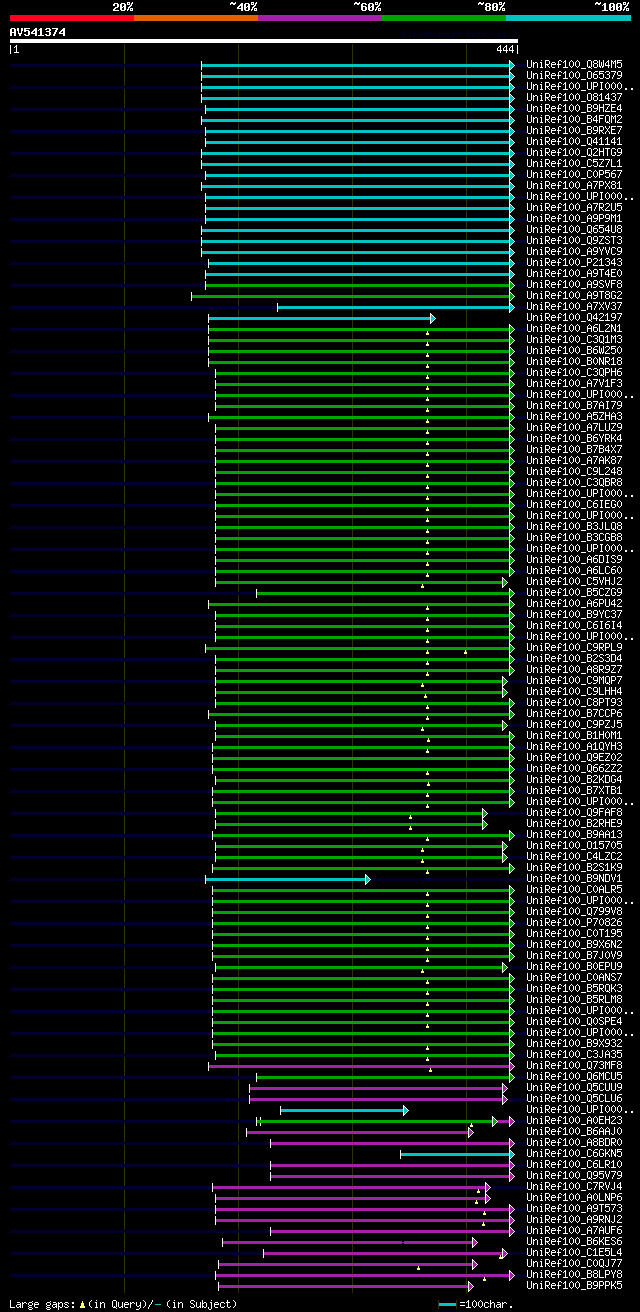Select hit UniRef100_B5CZG9
The image size is (640, 1312).
[575, 592]
